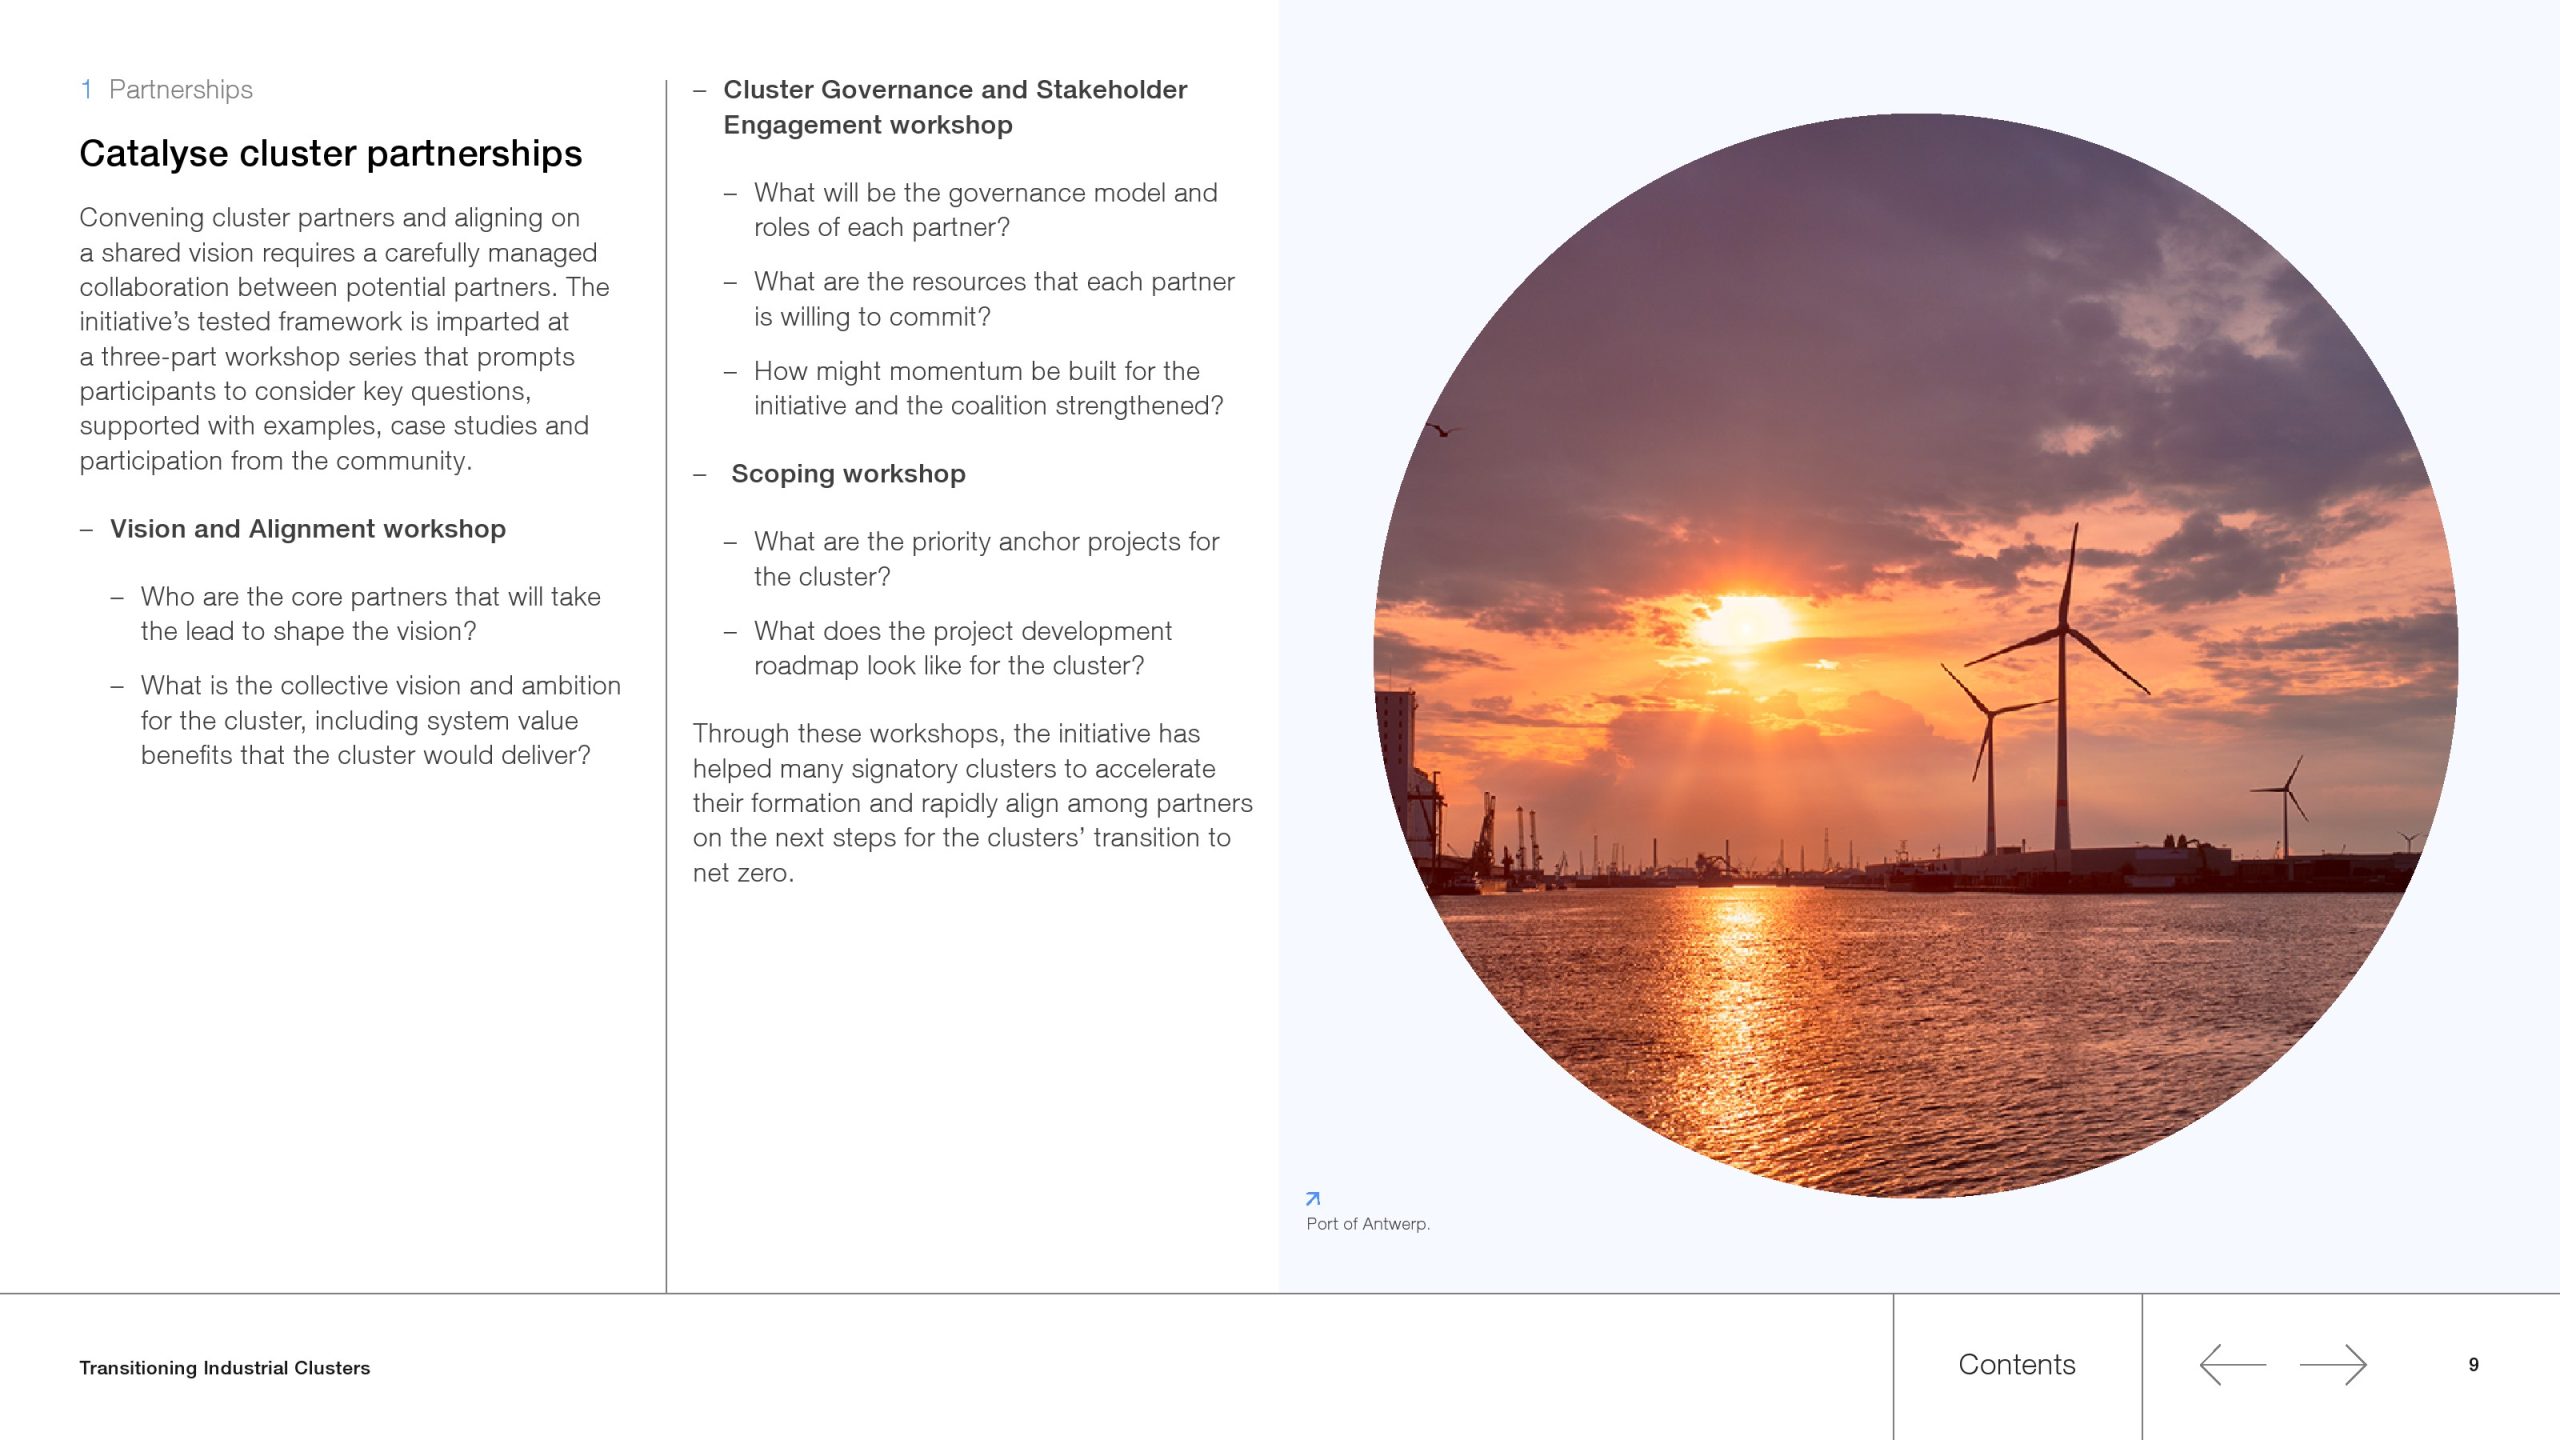This screenshot has width=2560, height=1440.
Task: Click the previous page left arrow
Action: click(2232, 1365)
